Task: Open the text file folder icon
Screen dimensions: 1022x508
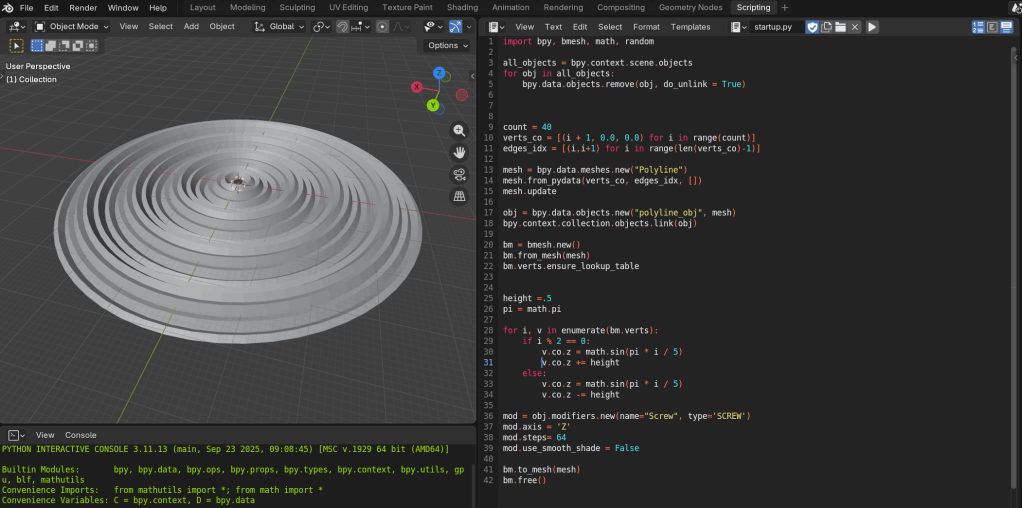Action: pos(840,27)
